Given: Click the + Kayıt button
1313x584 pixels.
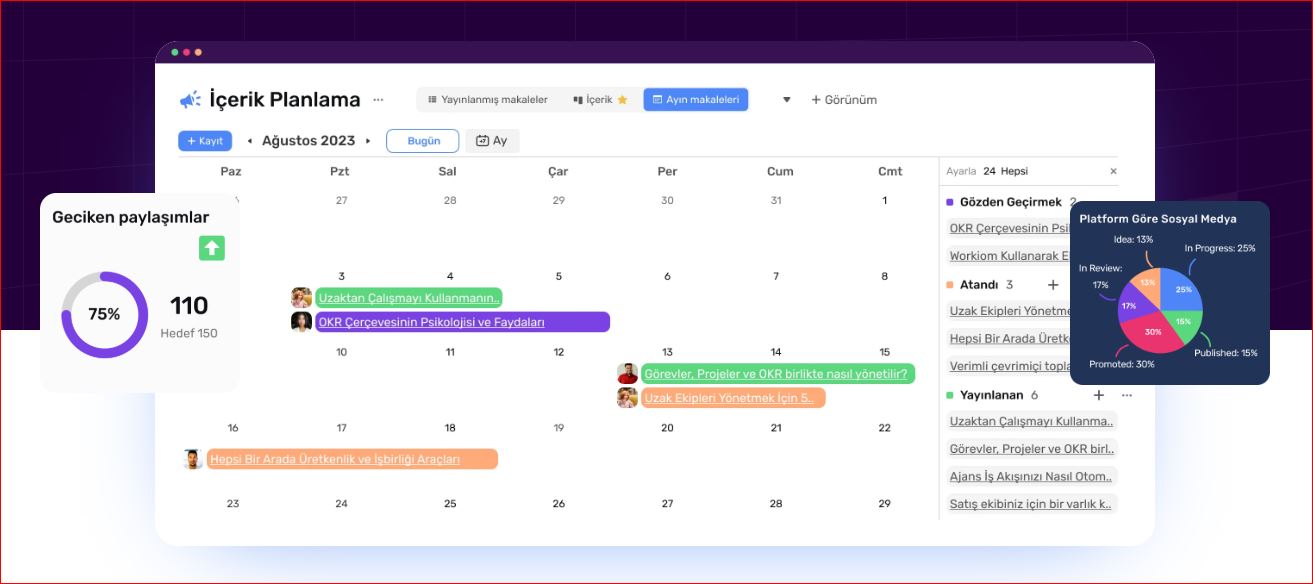Looking at the screenshot, I should [205, 141].
